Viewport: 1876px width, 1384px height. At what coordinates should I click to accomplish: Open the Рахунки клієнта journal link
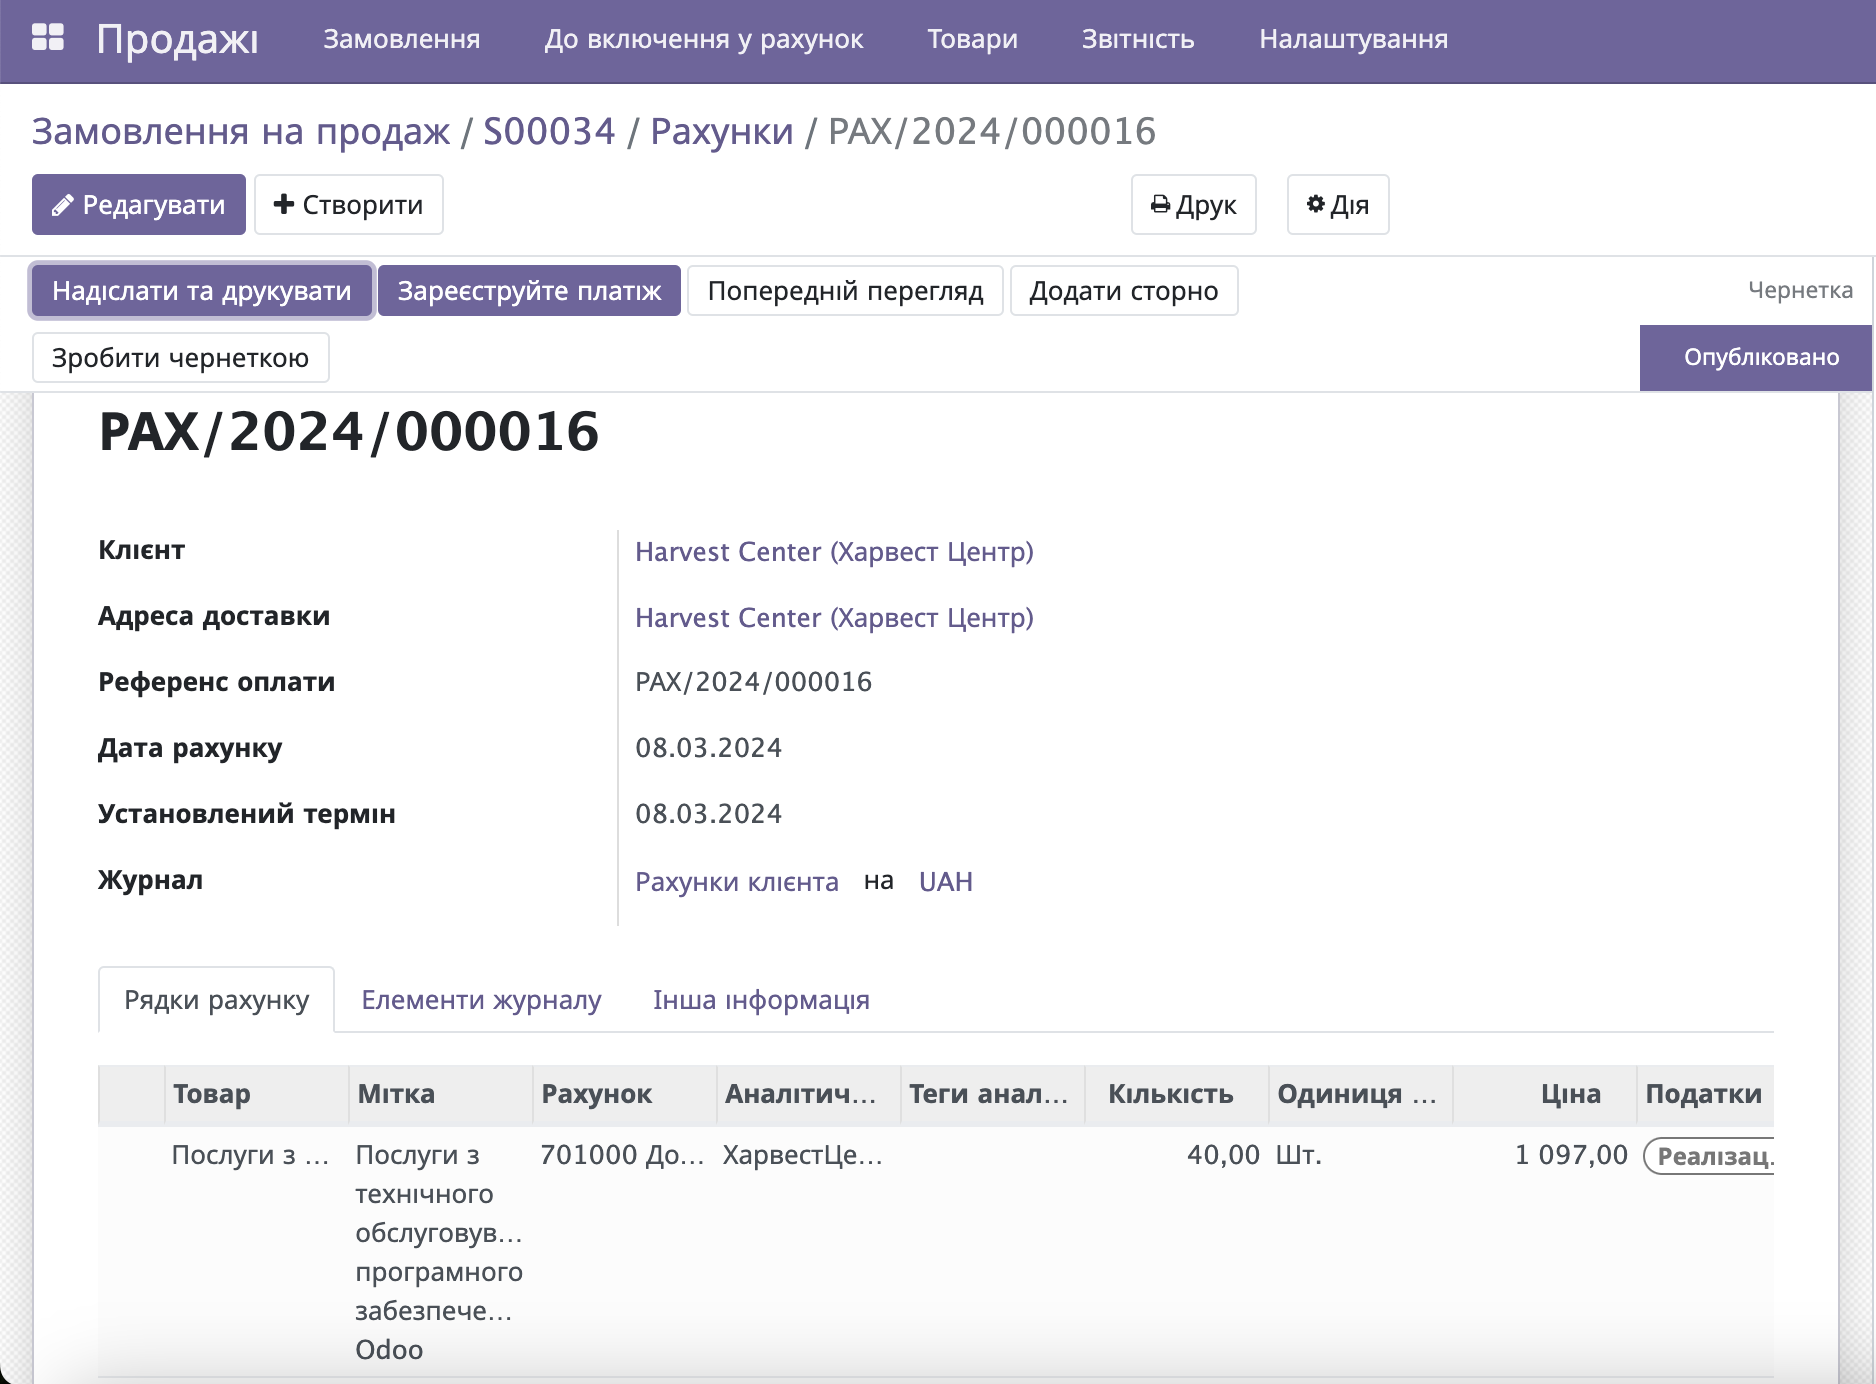(737, 882)
